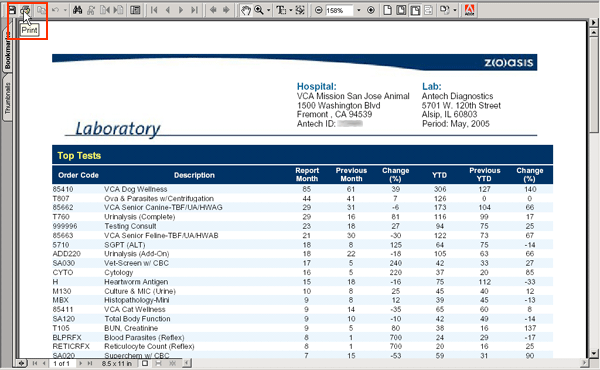Open the zoom percentage dropdown arrow
The height and width of the screenshot is (370, 600).
tap(359, 10)
